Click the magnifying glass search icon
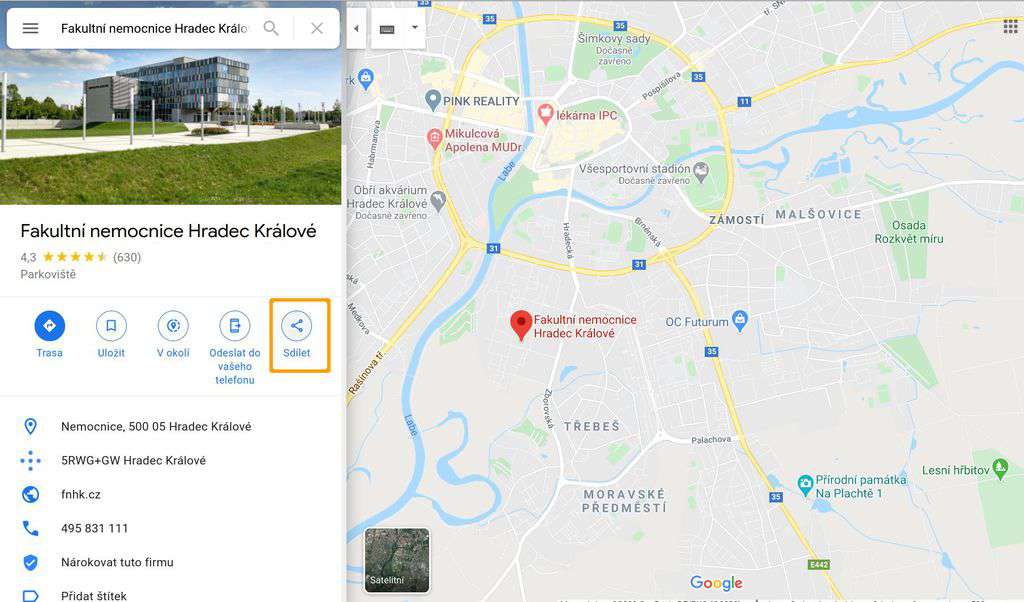Viewport: 1024px width, 602px height. pos(270,29)
